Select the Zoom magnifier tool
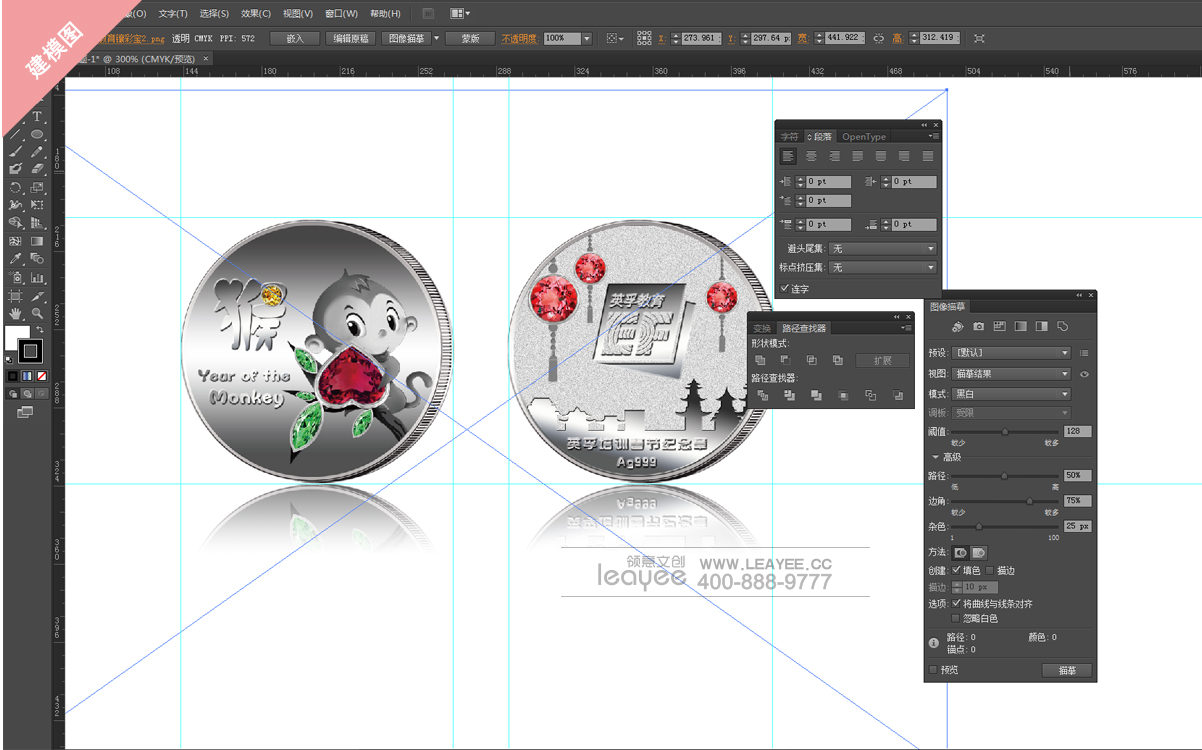Image resolution: width=1202 pixels, height=750 pixels. [x=37, y=313]
